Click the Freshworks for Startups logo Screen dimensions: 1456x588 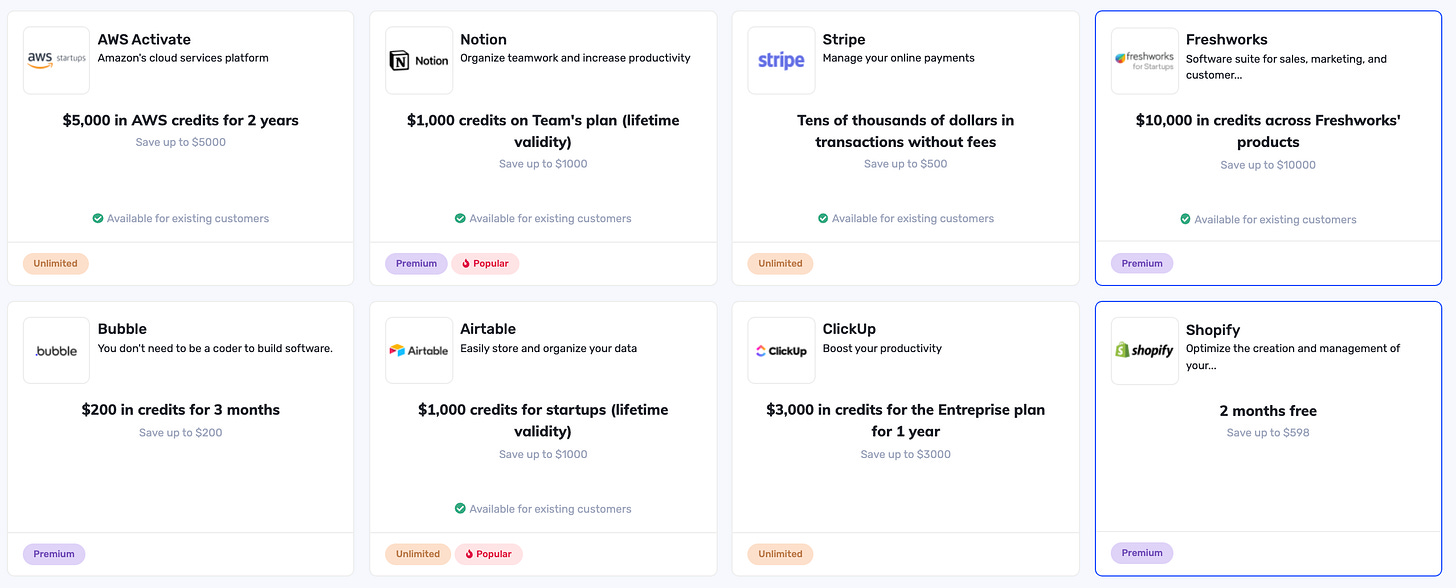tap(1145, 60)
